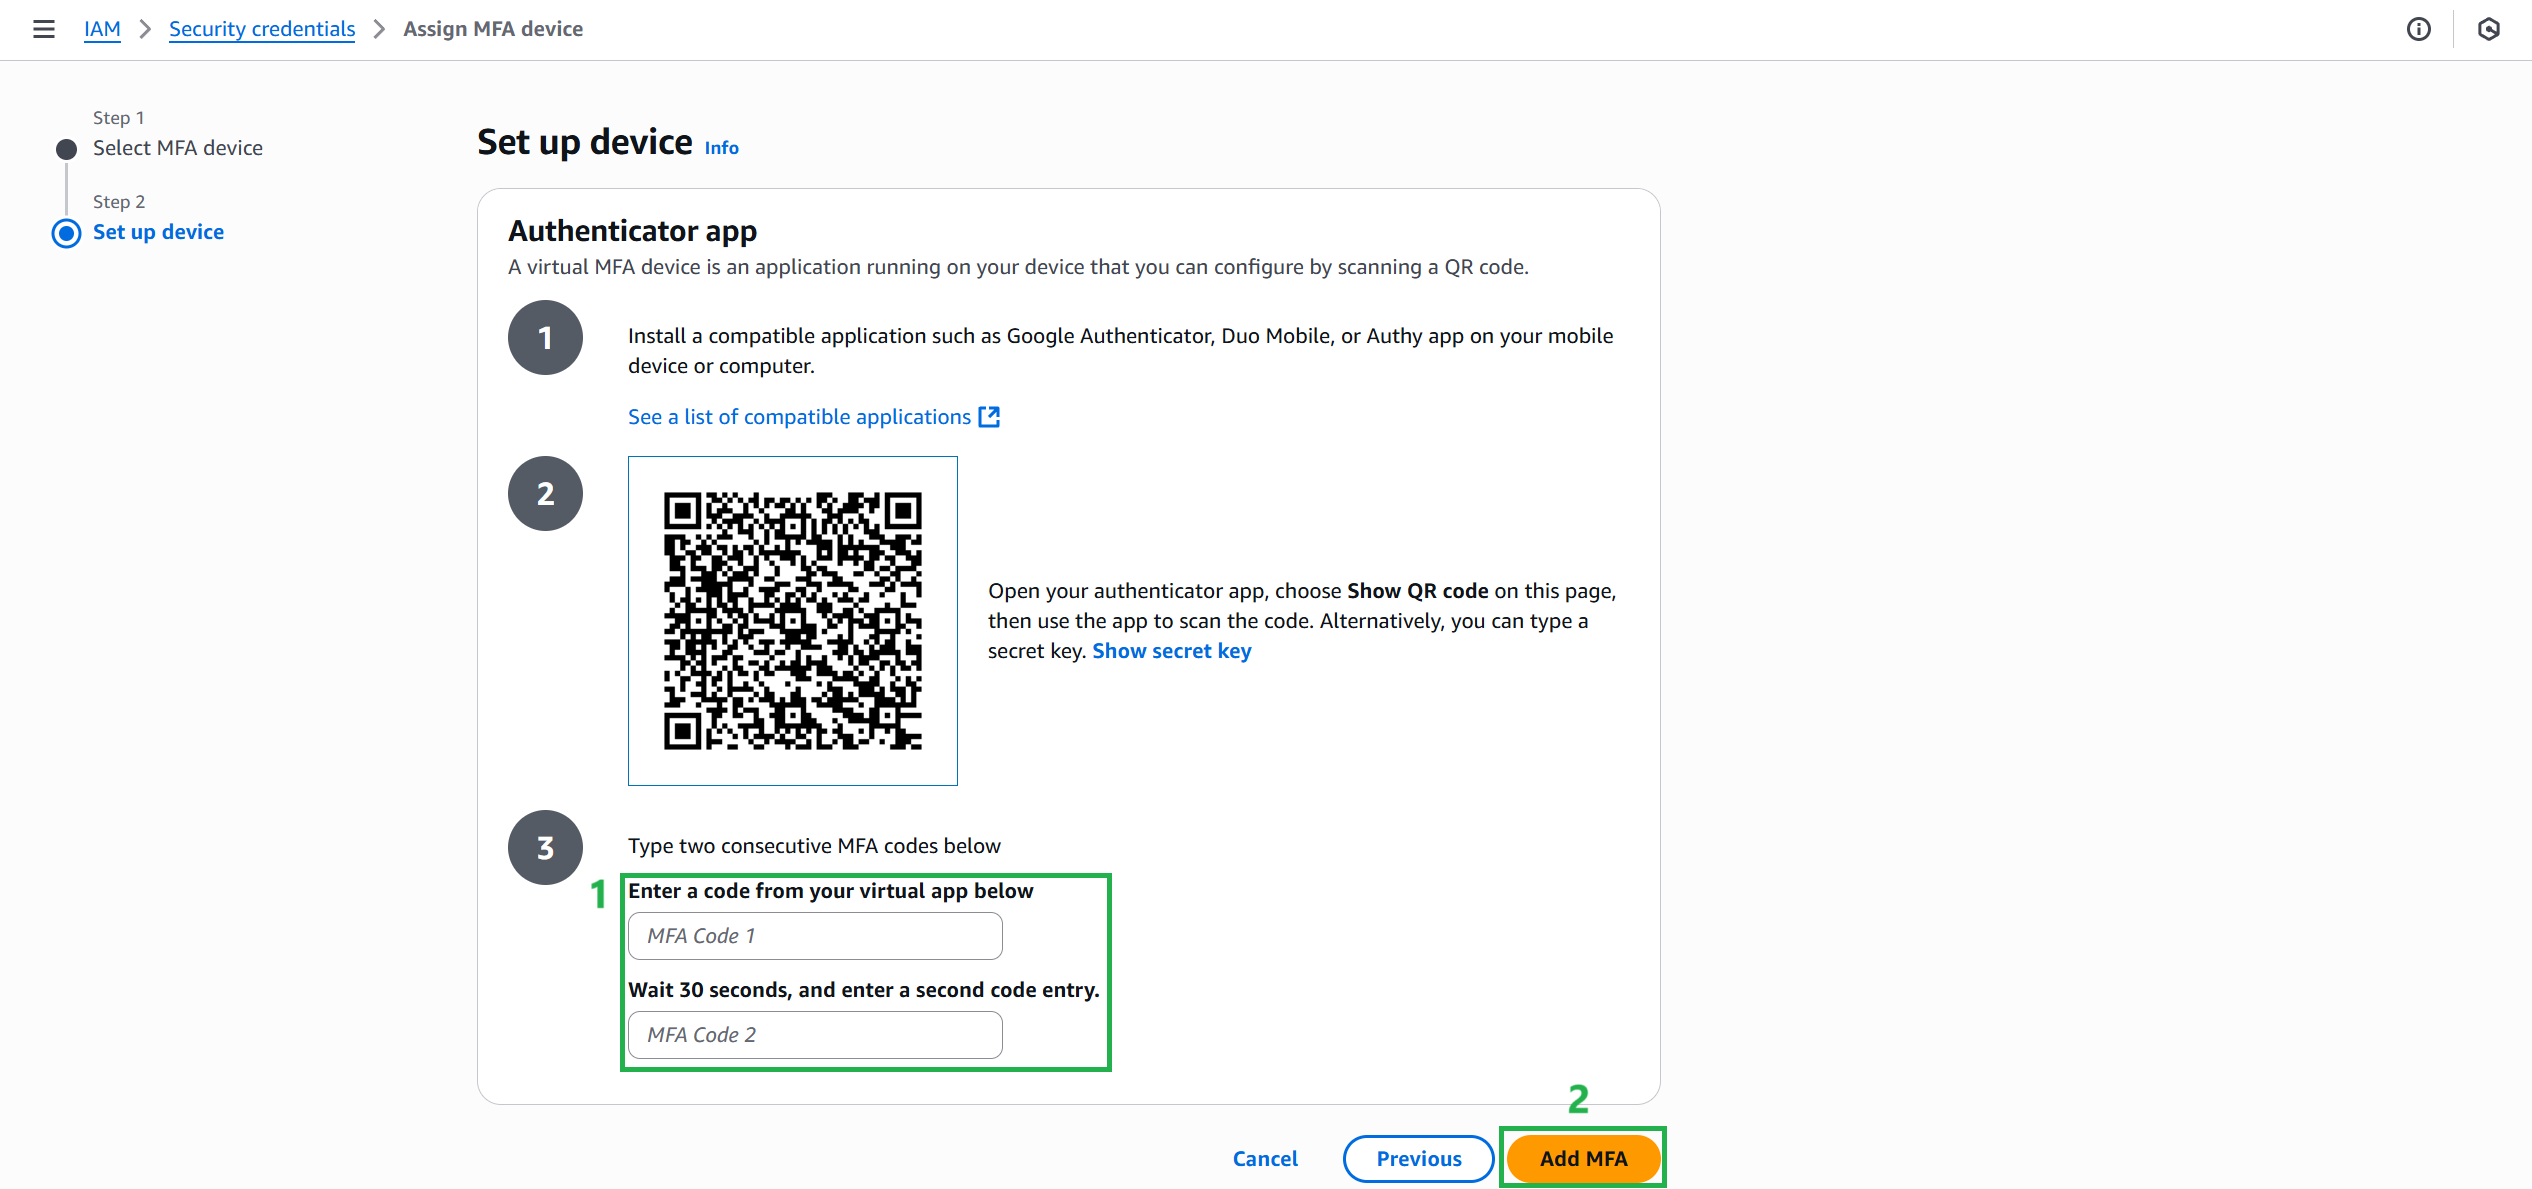Open the Info link next to heading
Screen dimensions: 2532x1189
coord(721,148)
